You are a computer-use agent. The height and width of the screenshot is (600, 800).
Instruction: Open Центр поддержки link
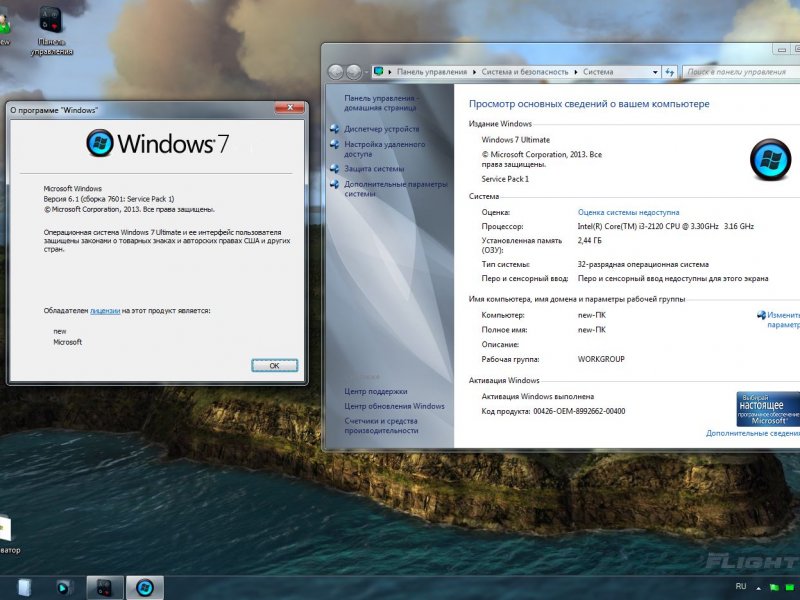(376, 391)
